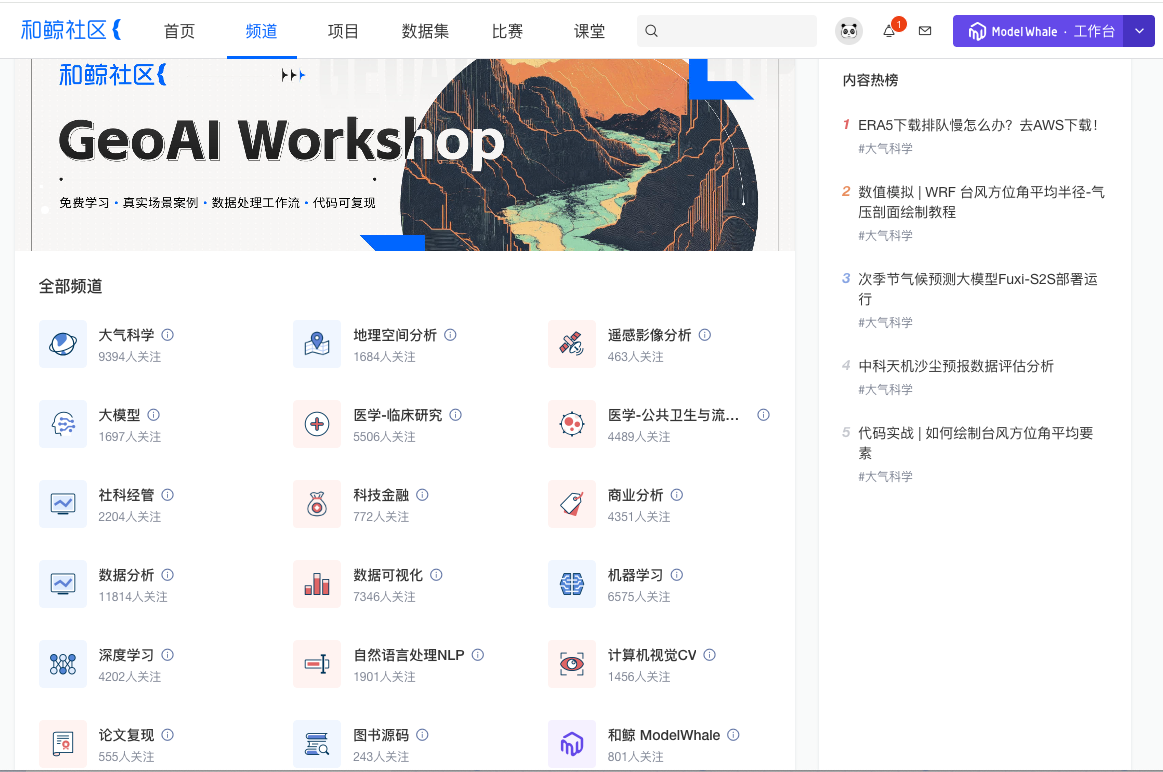Open the 大气科学 channel planet icon
This screenshot has height=772, width=1163.
pyautogui.click(x=63, y=344)
